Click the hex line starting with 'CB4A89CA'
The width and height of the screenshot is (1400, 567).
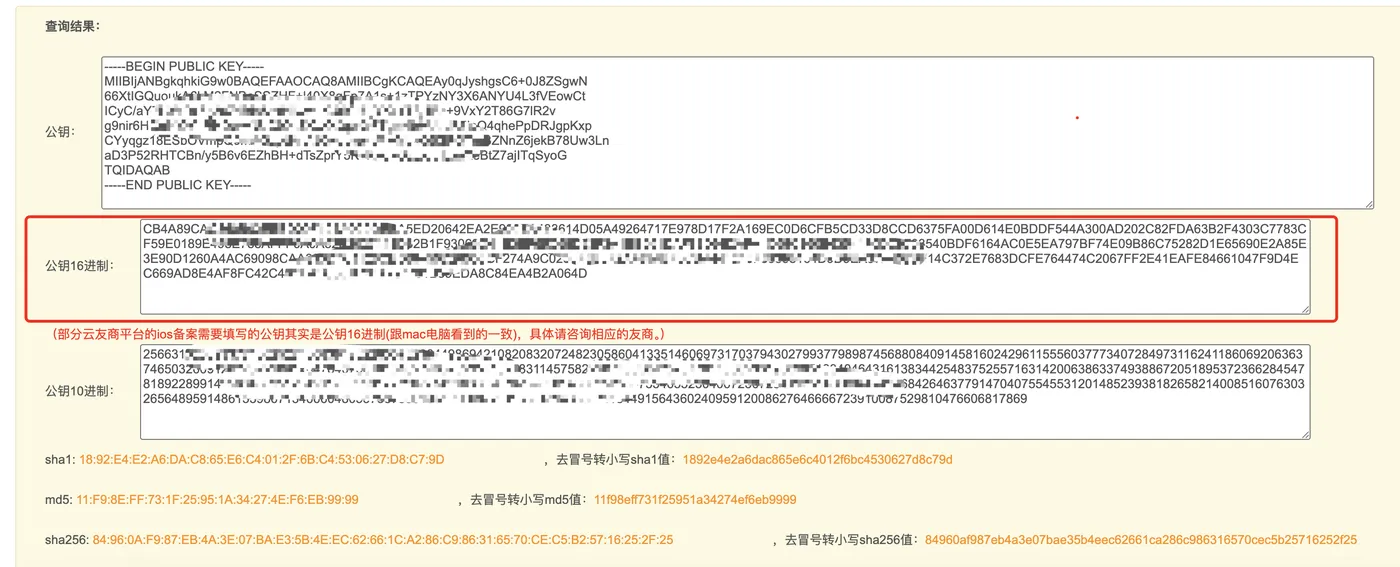(x=724, y=229)
